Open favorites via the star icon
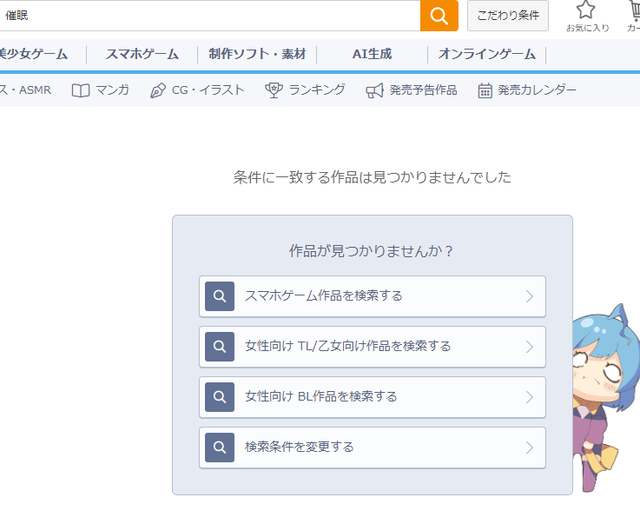The image size is (640, 524). pos(585,9)
